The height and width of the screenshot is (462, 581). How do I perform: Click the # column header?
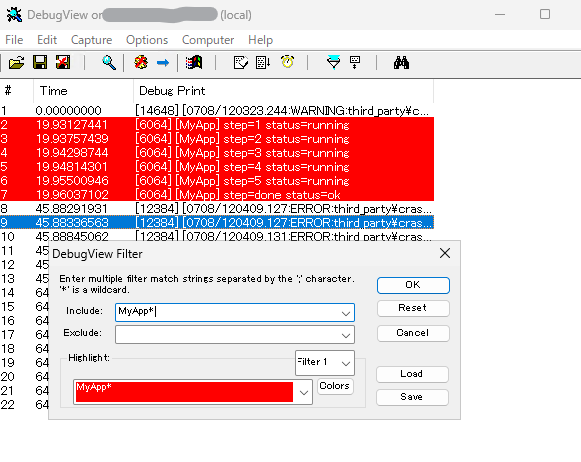(x=17, y=91)
